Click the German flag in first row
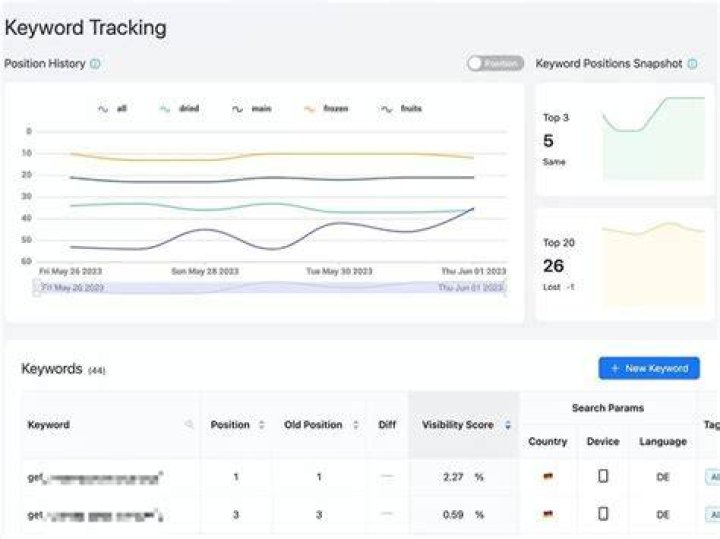The image size is (720, 539). (547, 477)
